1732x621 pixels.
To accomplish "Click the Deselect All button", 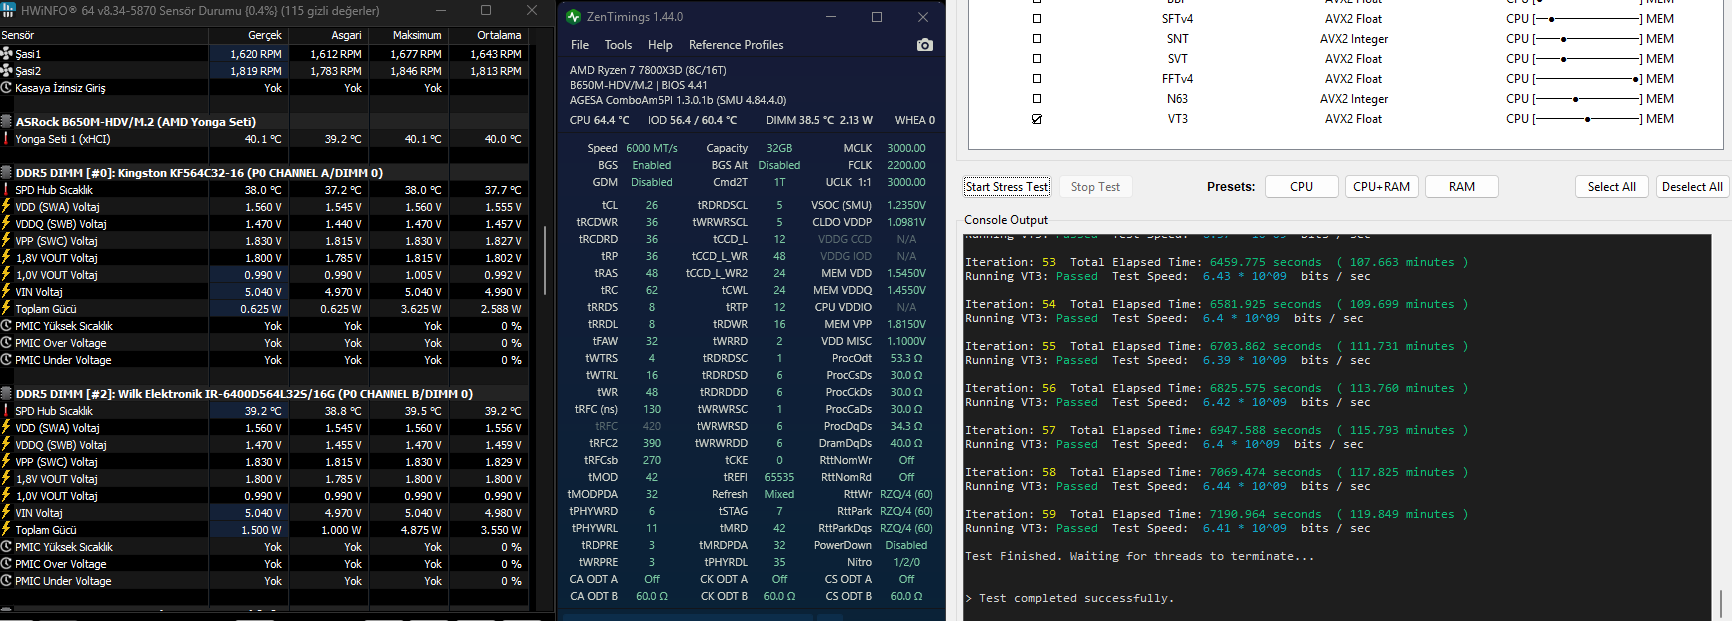I will pyautogui.click(x=1692, y=187).
